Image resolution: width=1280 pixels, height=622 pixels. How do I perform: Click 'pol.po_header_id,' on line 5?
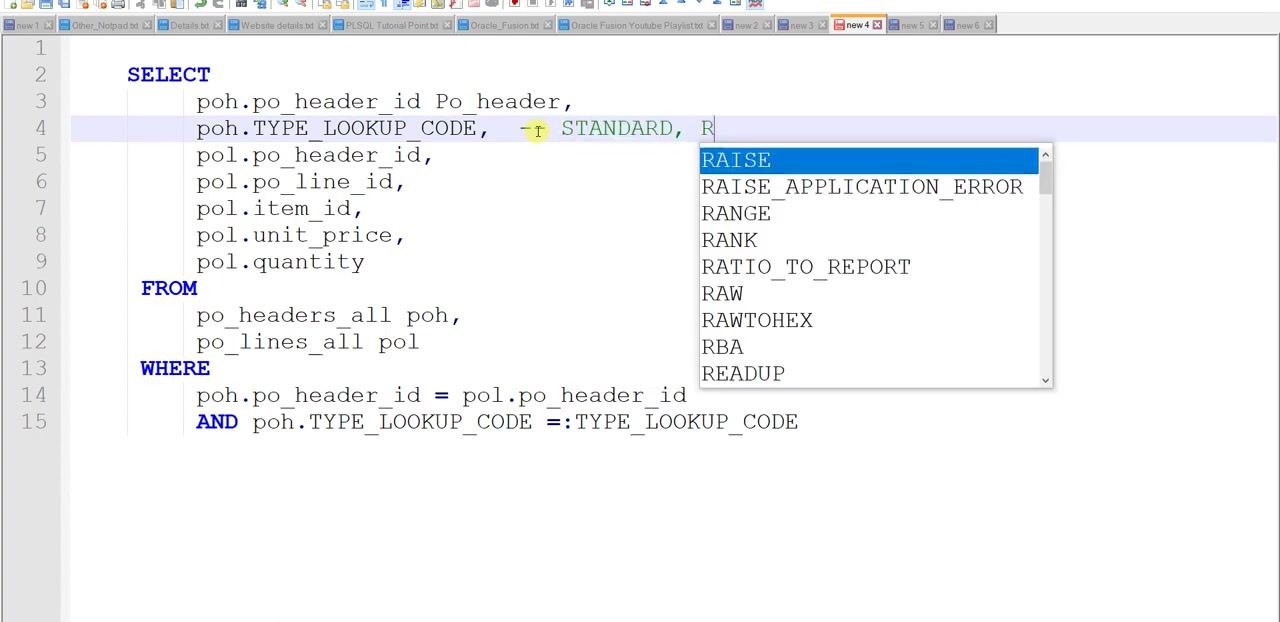(314, 155)
